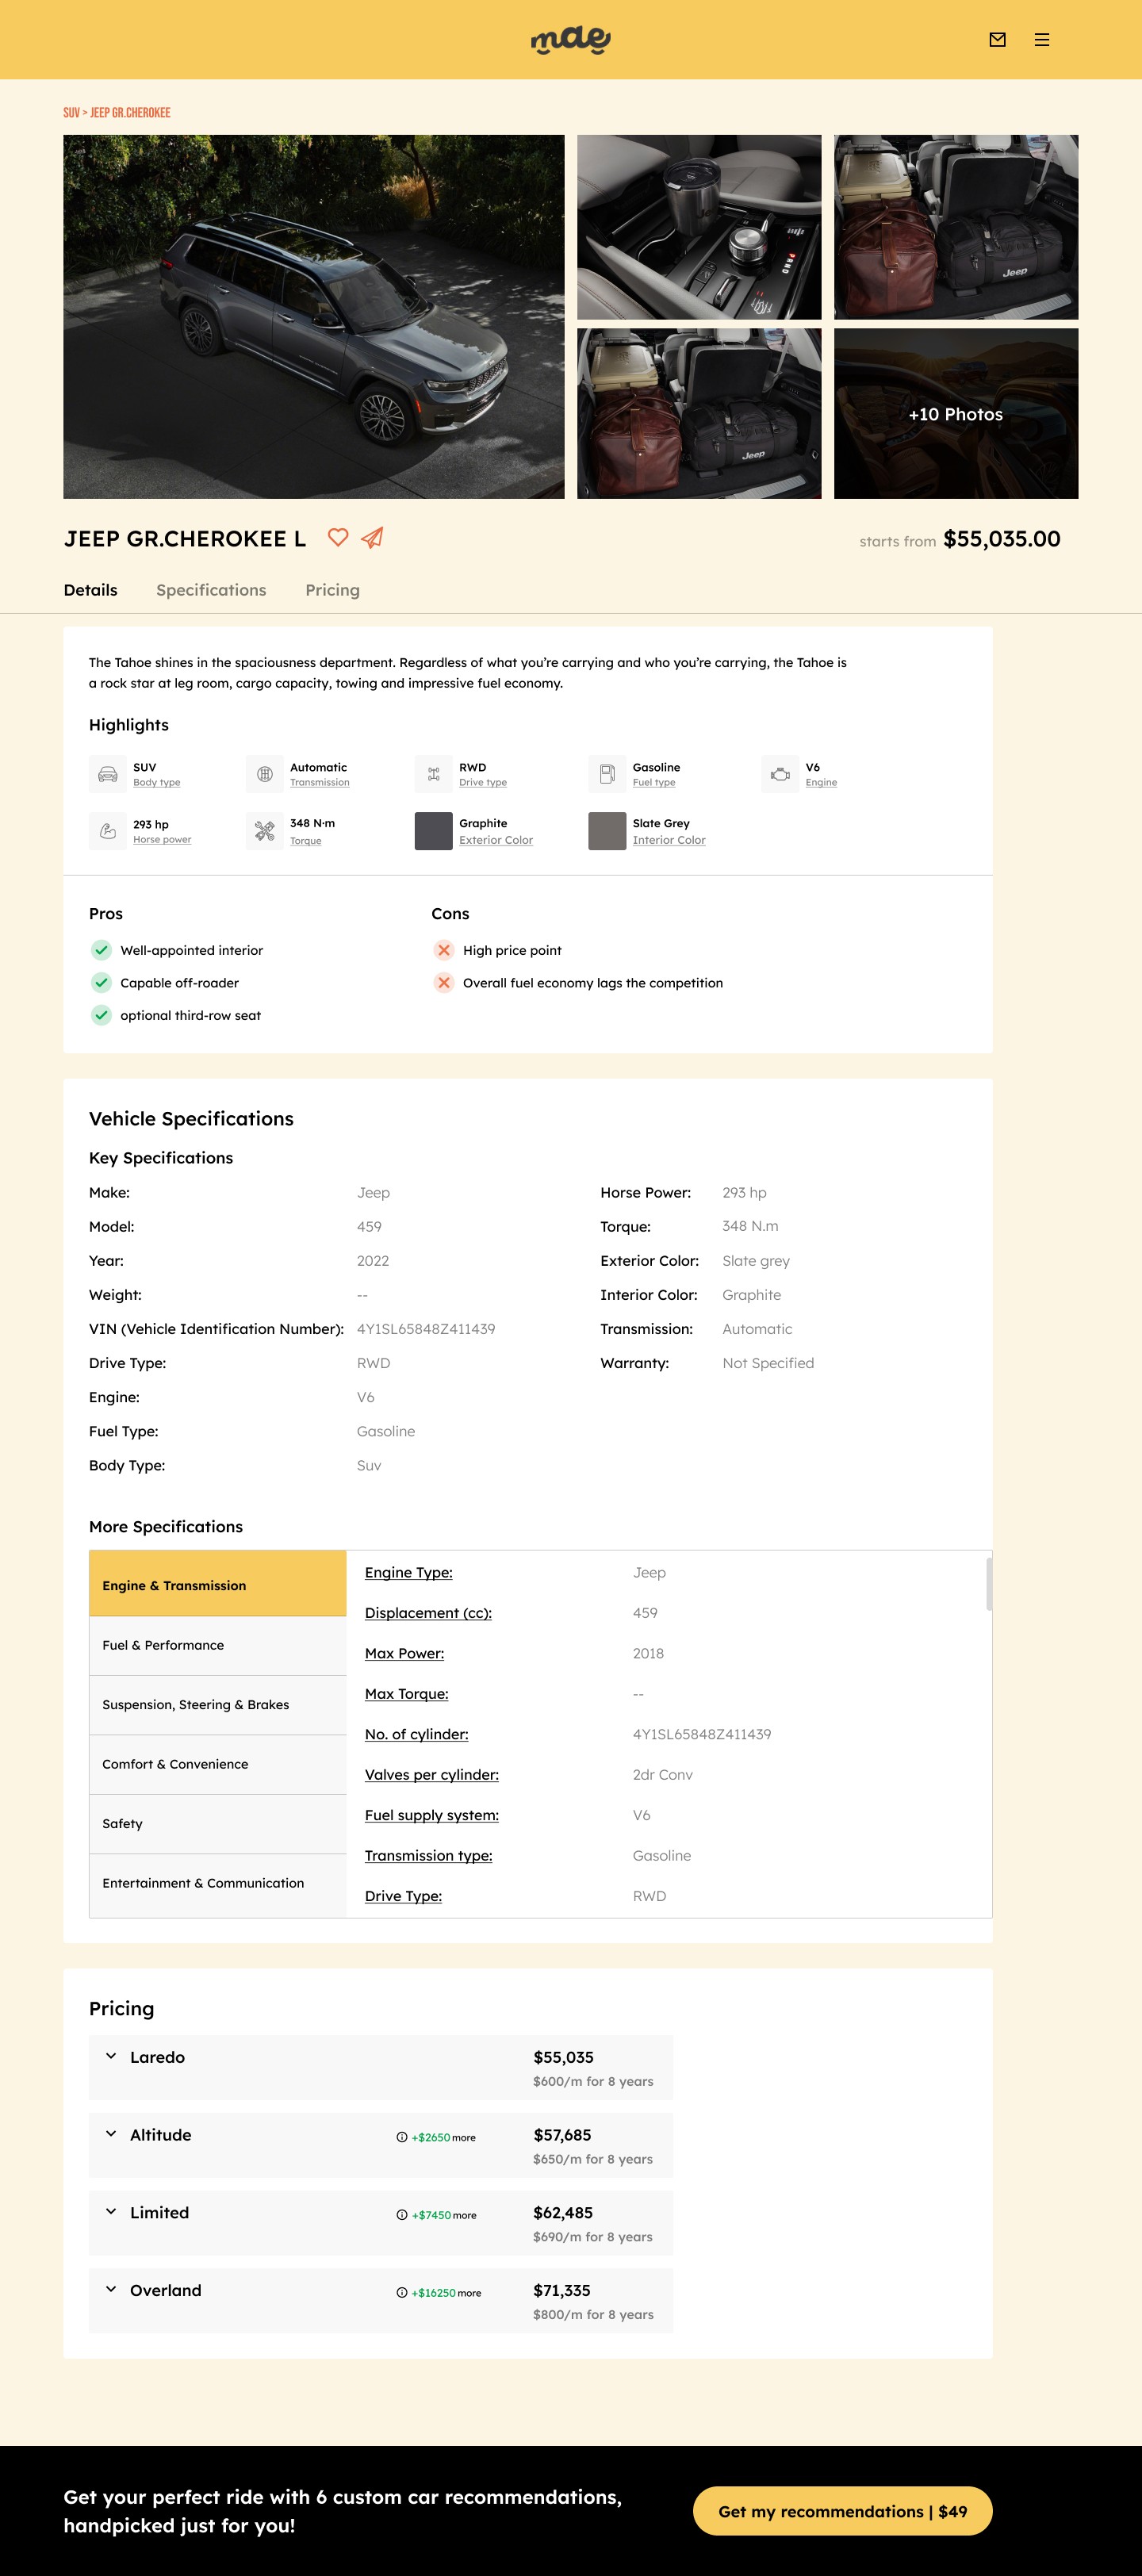Viewport: 1142px width, 2576px height.
Task: Click the mae logo in header
Action: click(x=570, y=39)
